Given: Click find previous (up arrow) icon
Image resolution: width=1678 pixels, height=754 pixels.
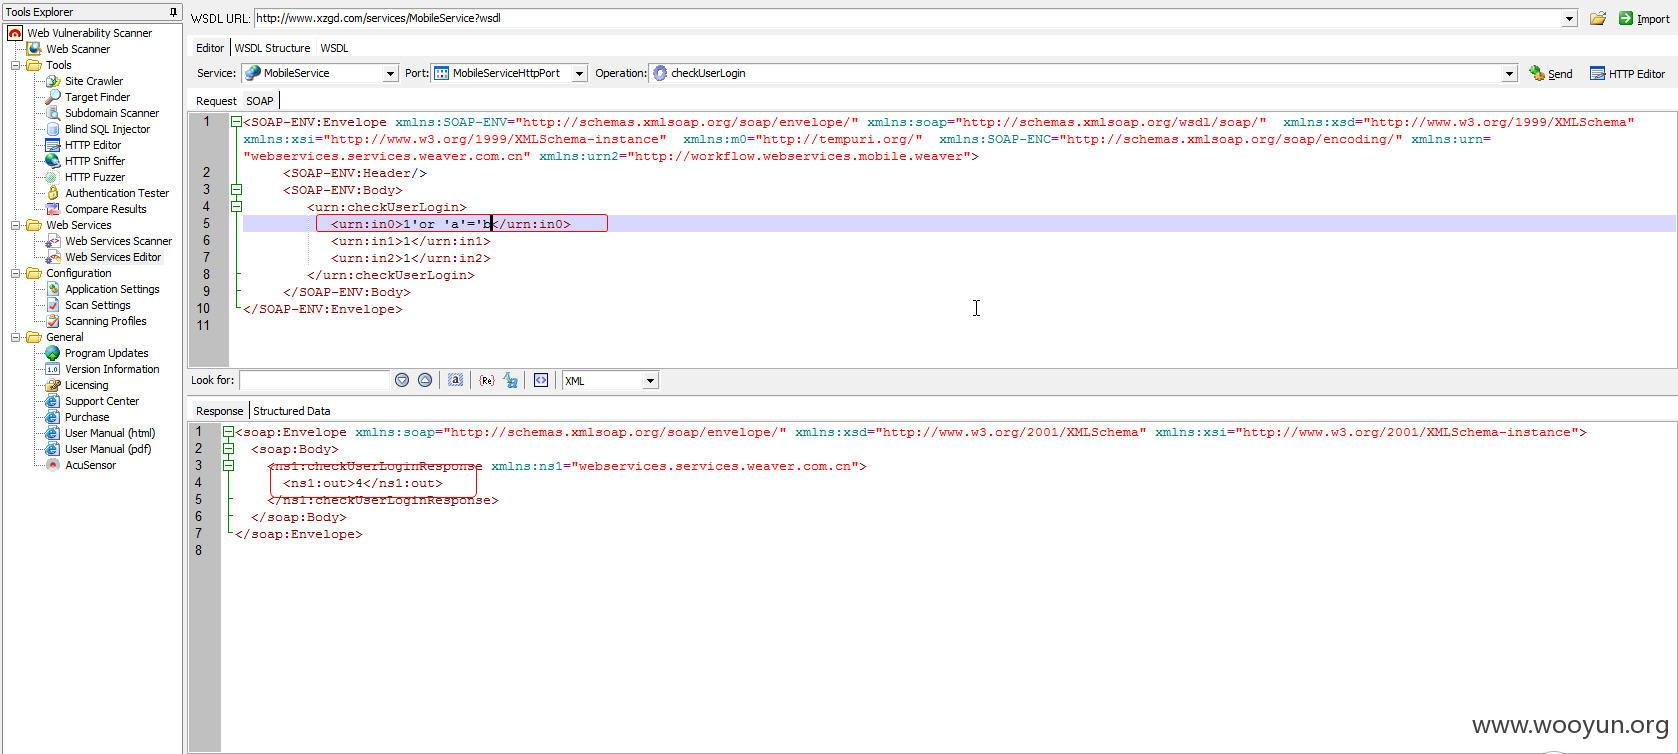Looking at the screenshot, I should pyautogui.click(x=425, y=380).
